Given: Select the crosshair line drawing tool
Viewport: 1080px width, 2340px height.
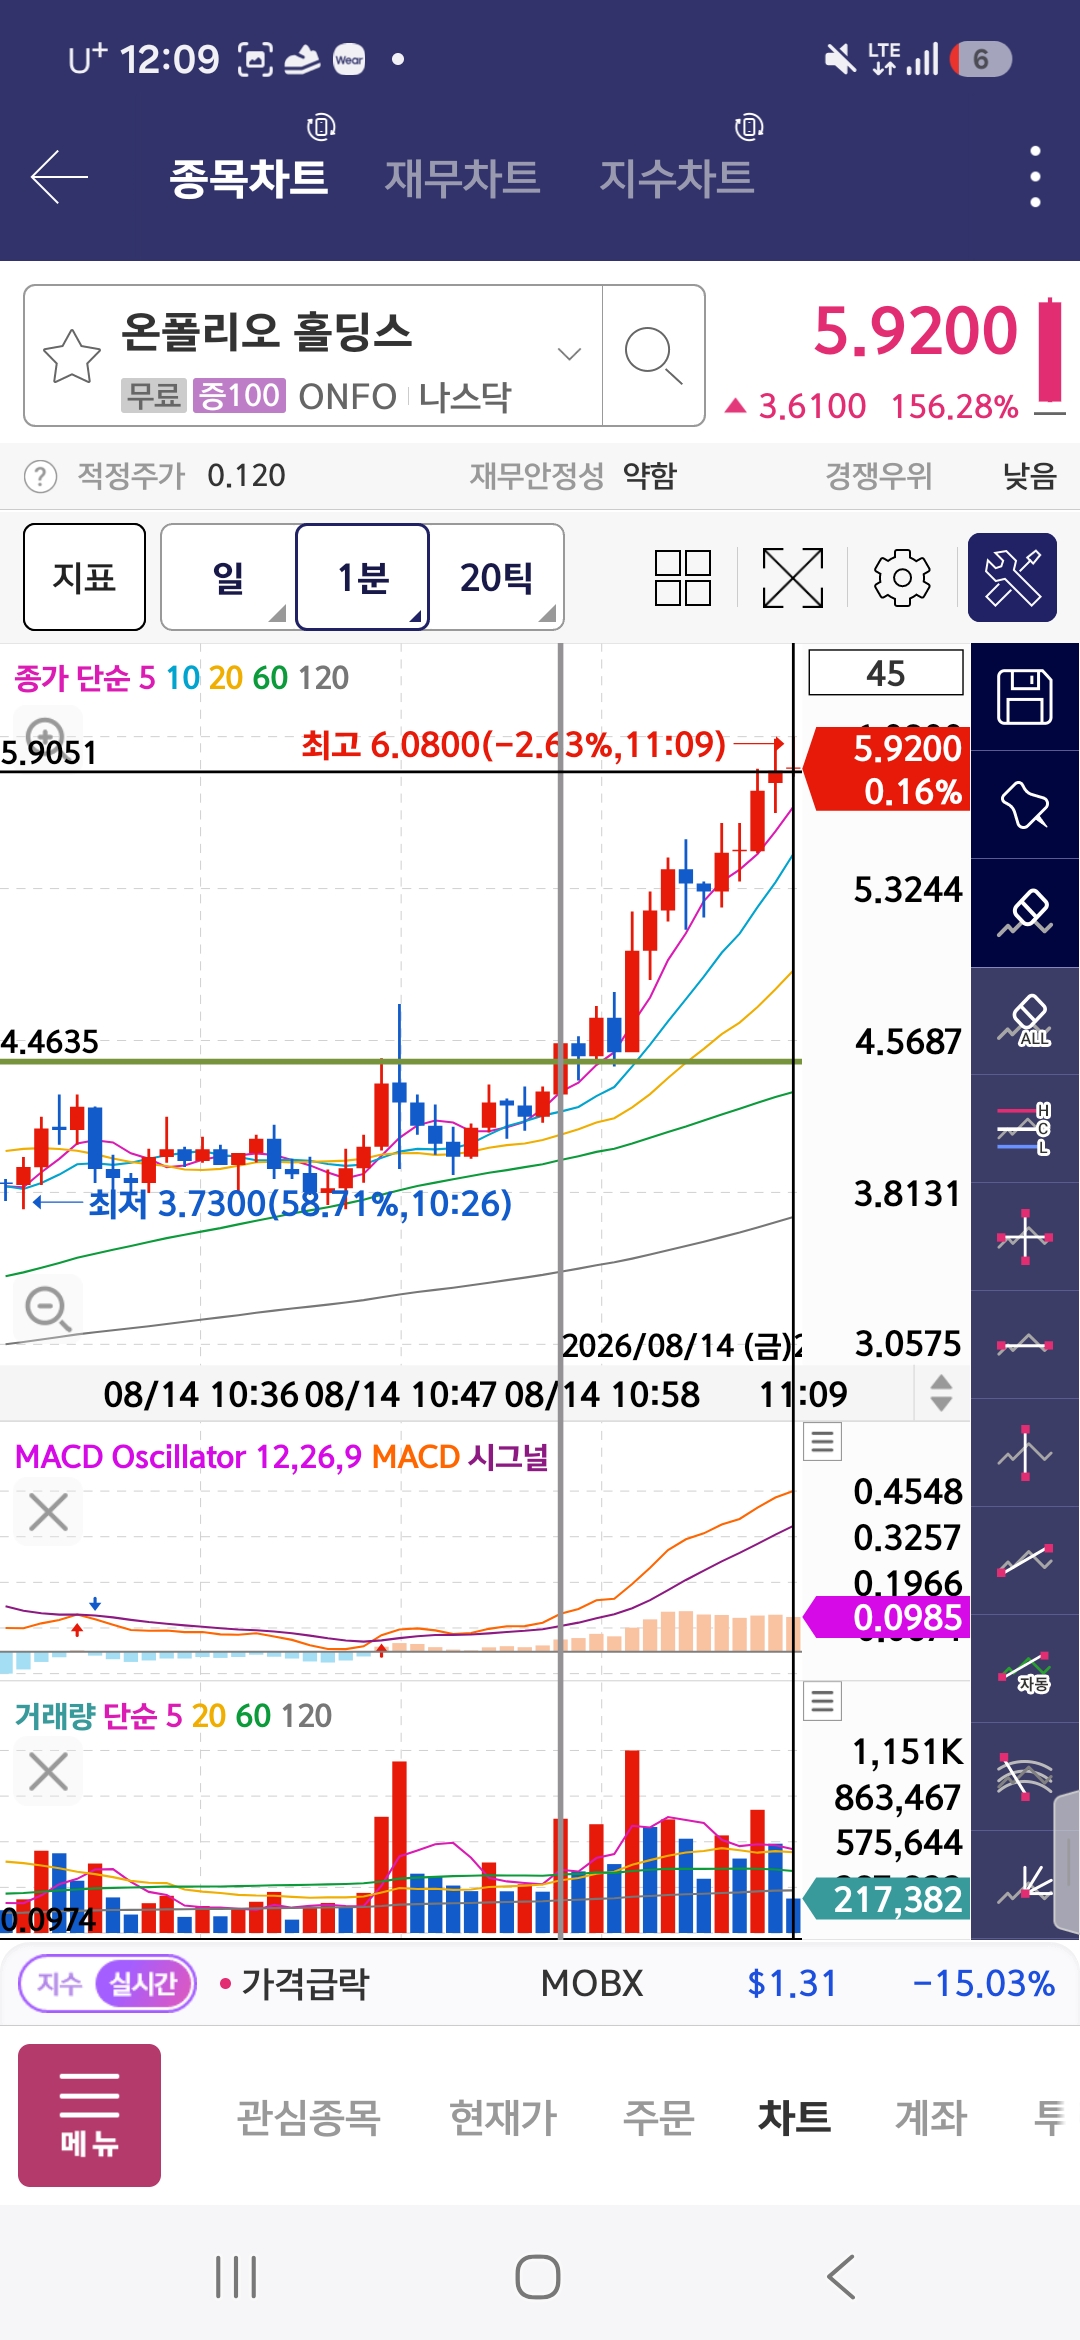Looking at the screenshot, I should point(1025,1237).
